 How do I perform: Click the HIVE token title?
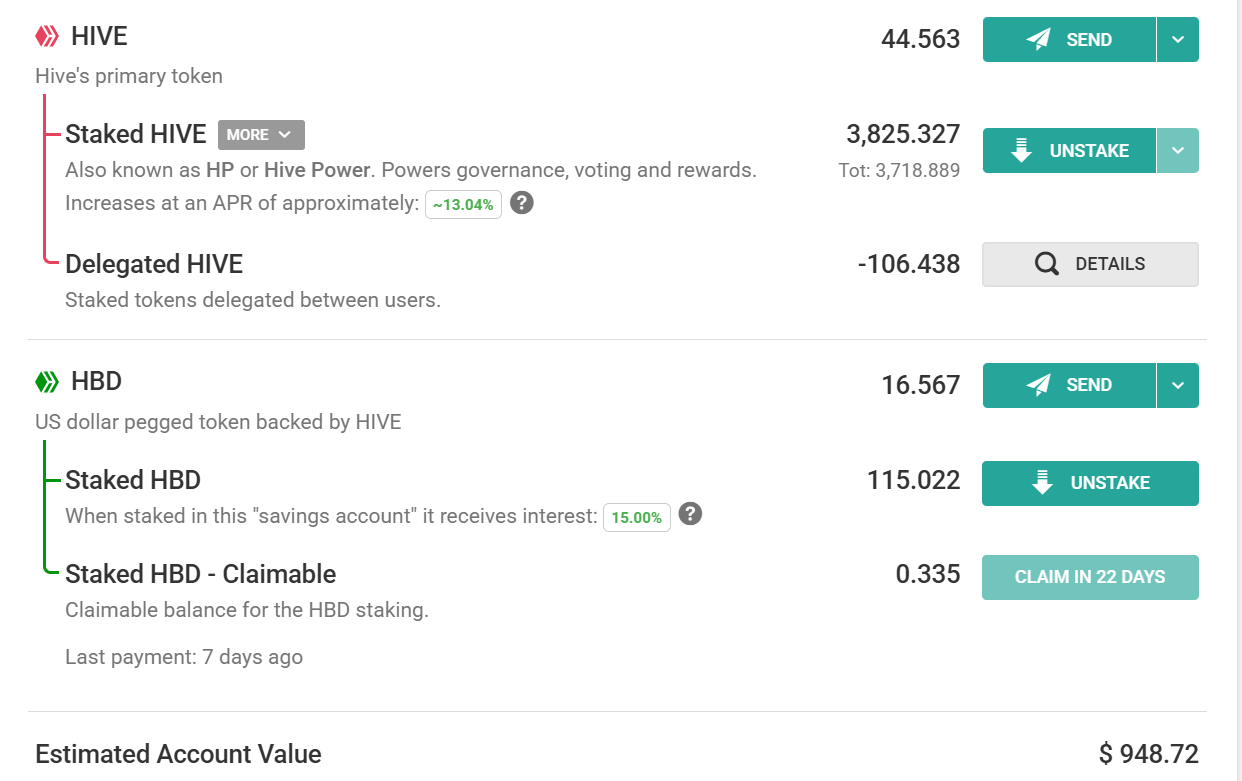coord(99,37)
